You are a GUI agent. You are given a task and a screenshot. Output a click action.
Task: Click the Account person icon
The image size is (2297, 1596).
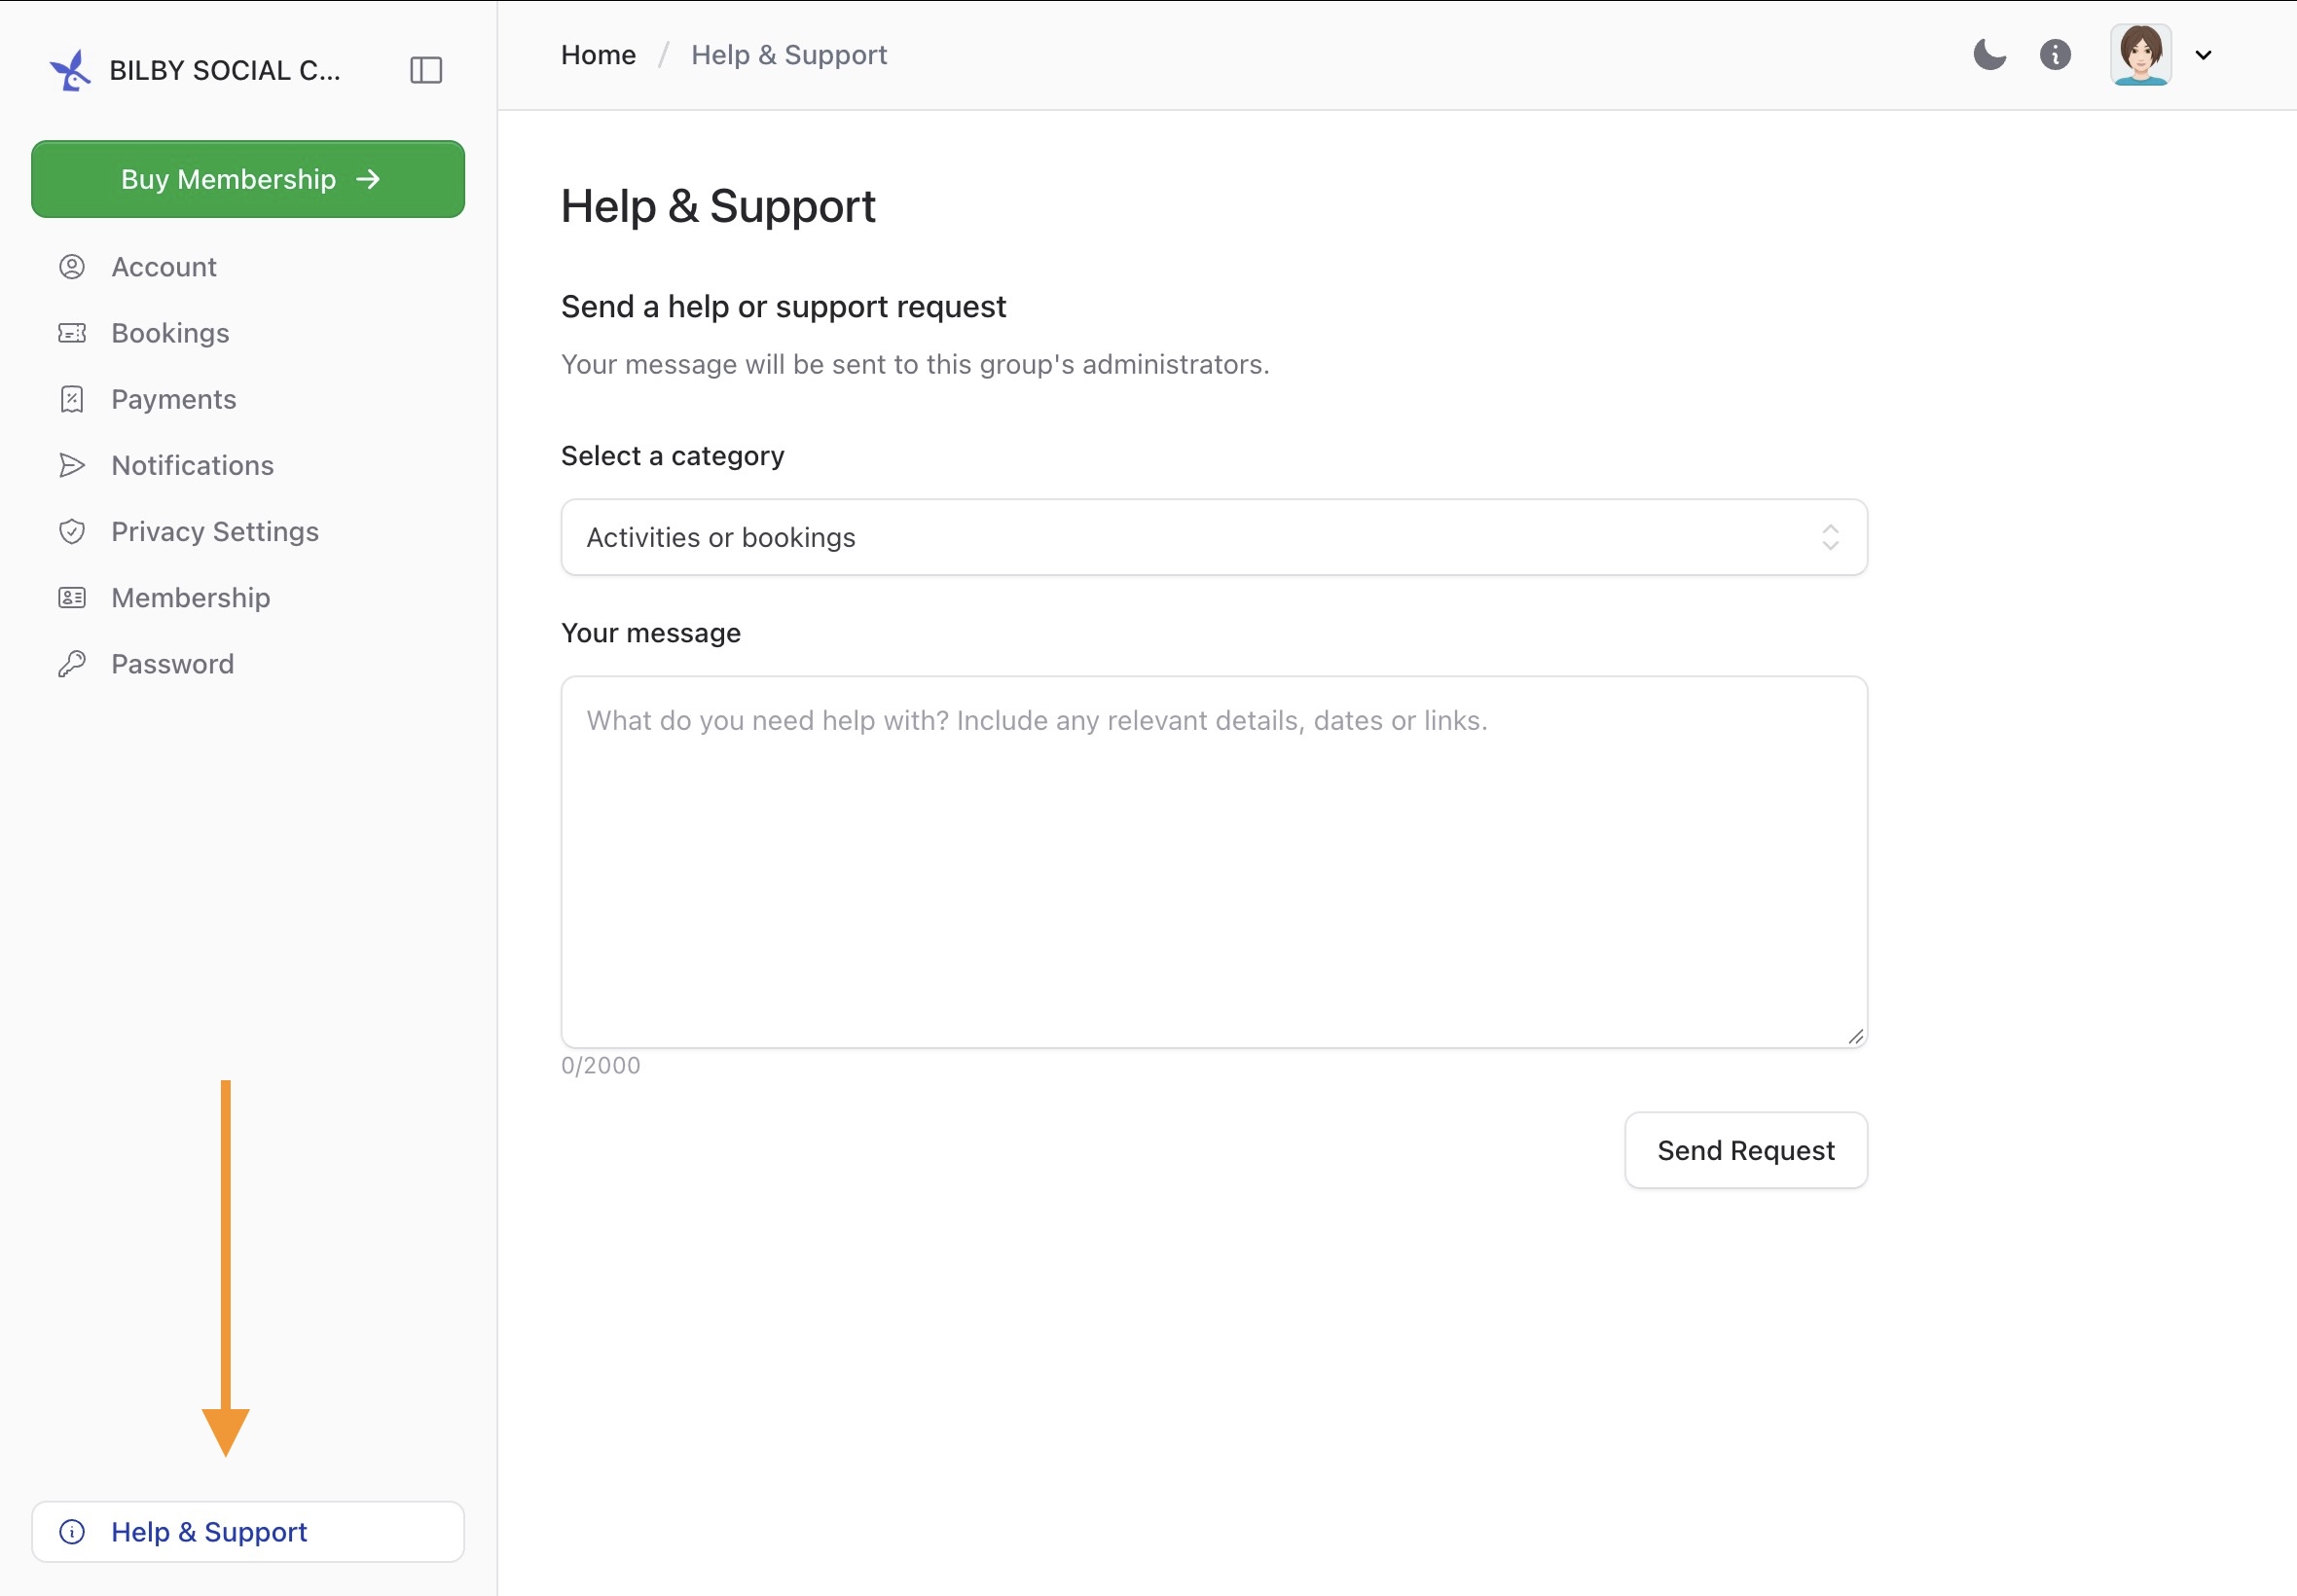point(72,267)
